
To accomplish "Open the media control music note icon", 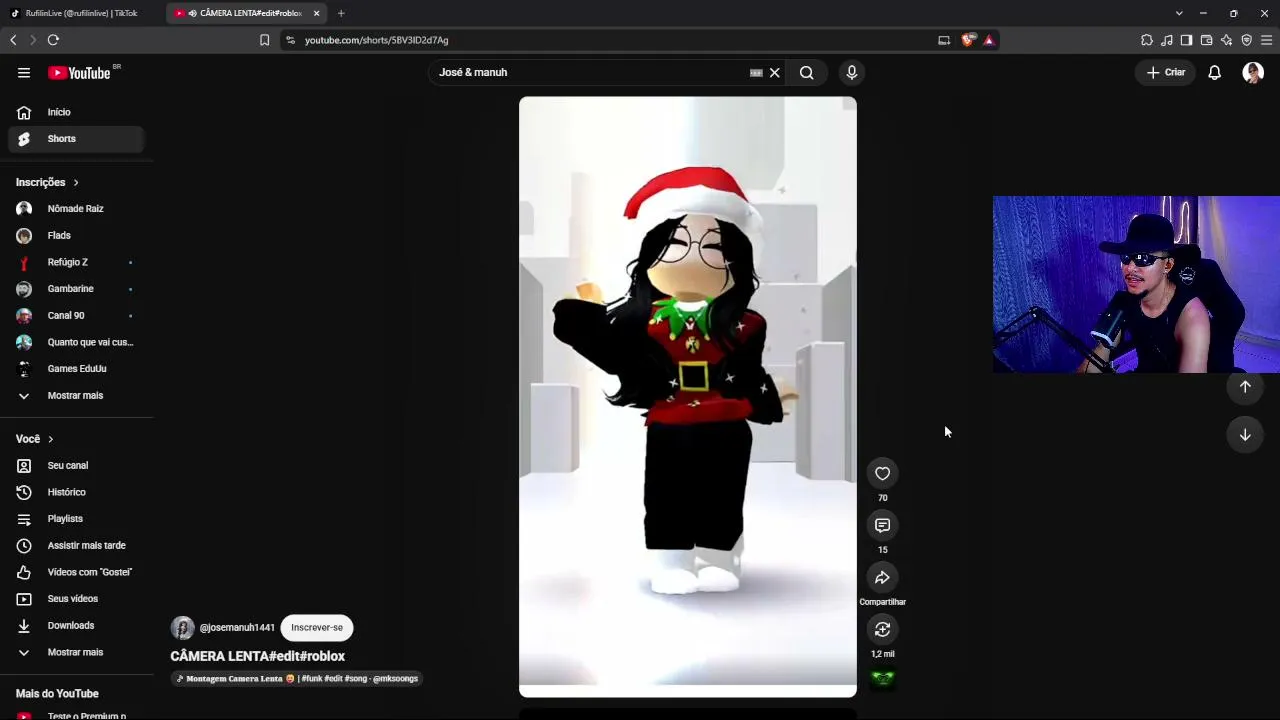I will point(1167,40).
